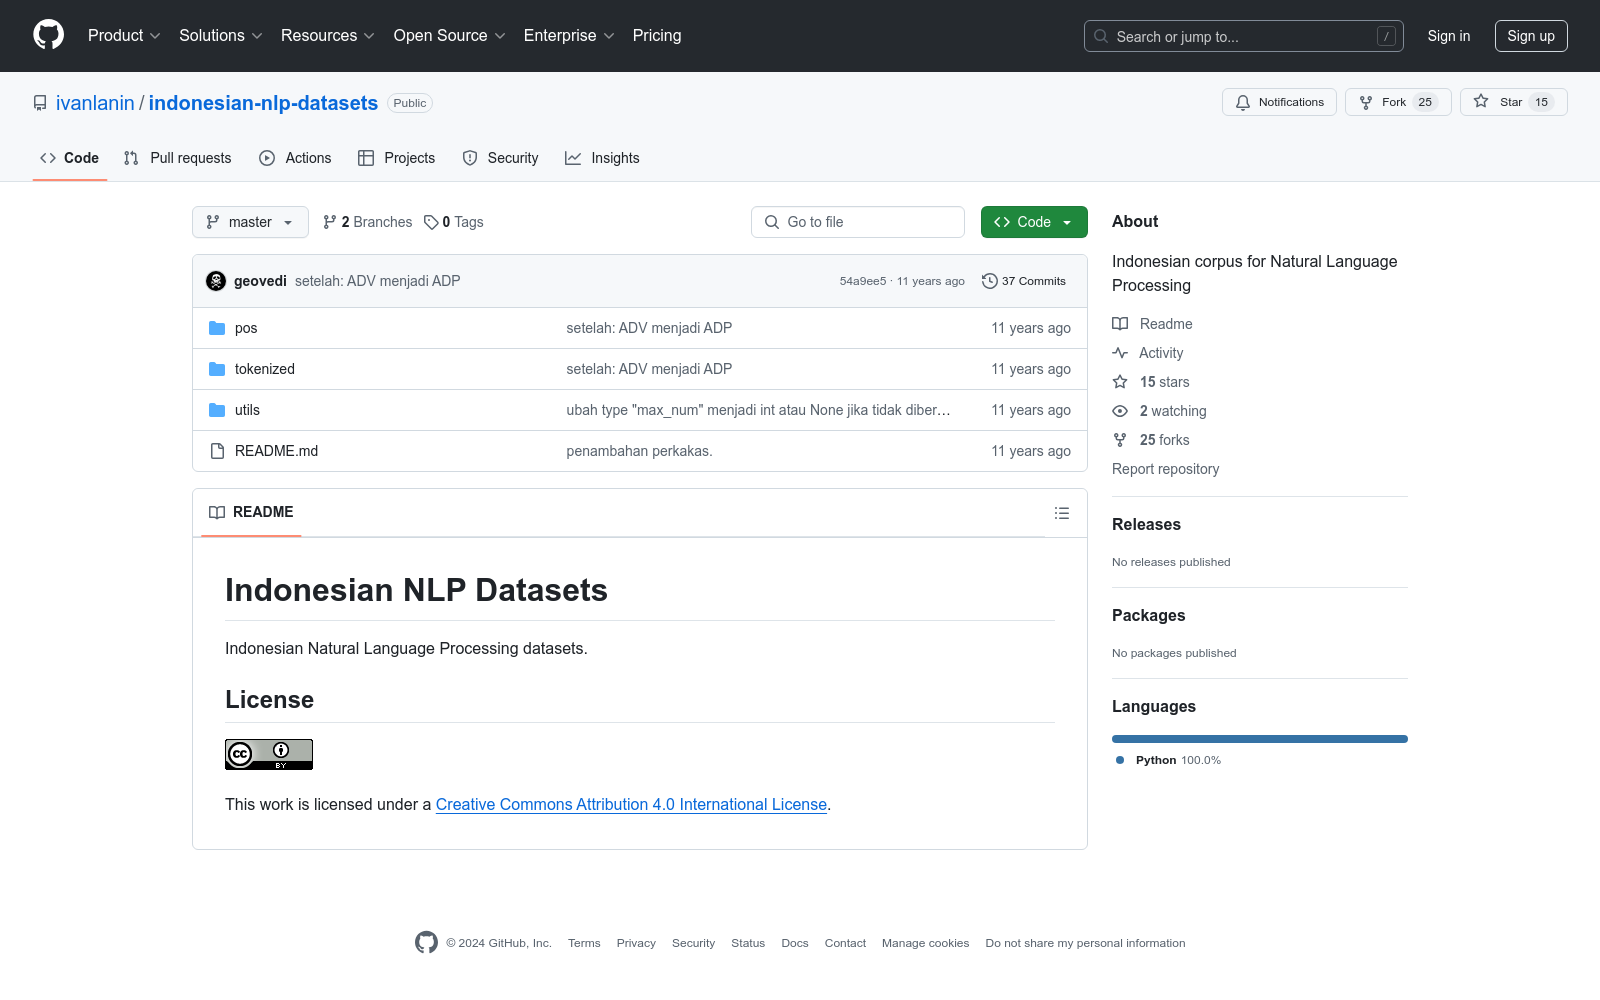The height and width of the screenshot is (1000, 1600).
Task: Focus the Search or jump to field
Action: [x=1244, y=36]
